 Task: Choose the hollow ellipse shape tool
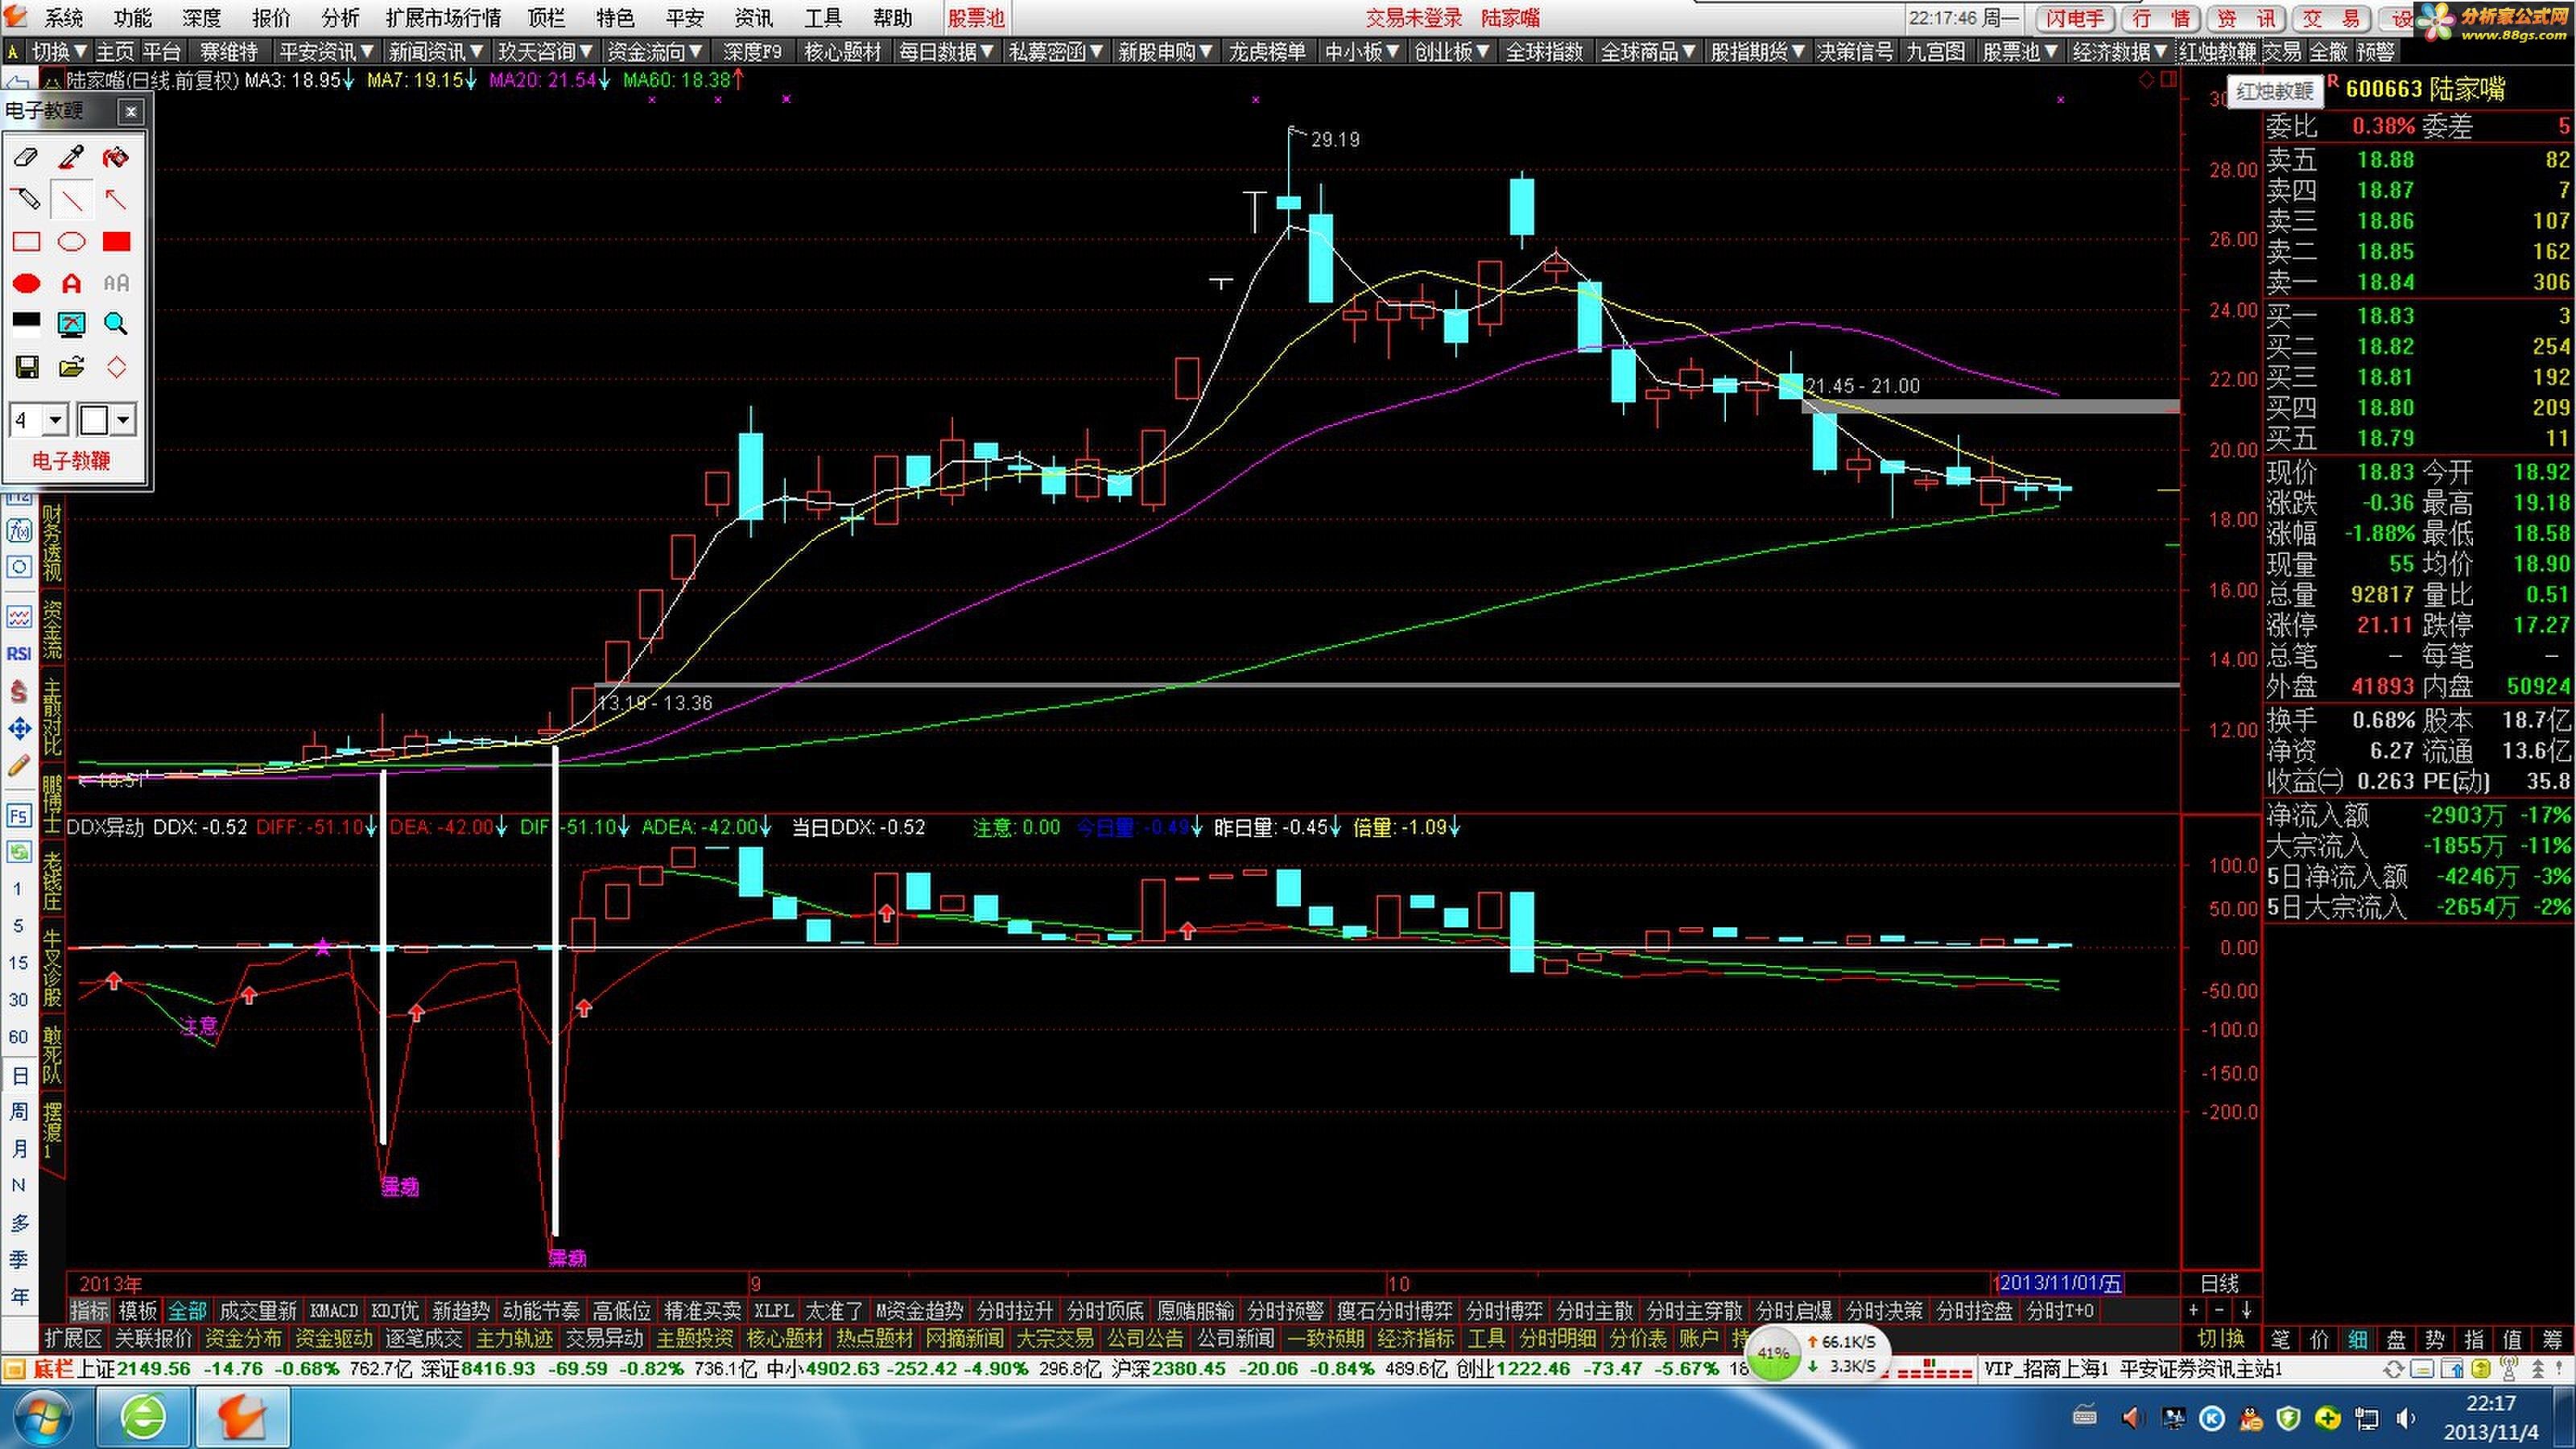pos(71,241)
